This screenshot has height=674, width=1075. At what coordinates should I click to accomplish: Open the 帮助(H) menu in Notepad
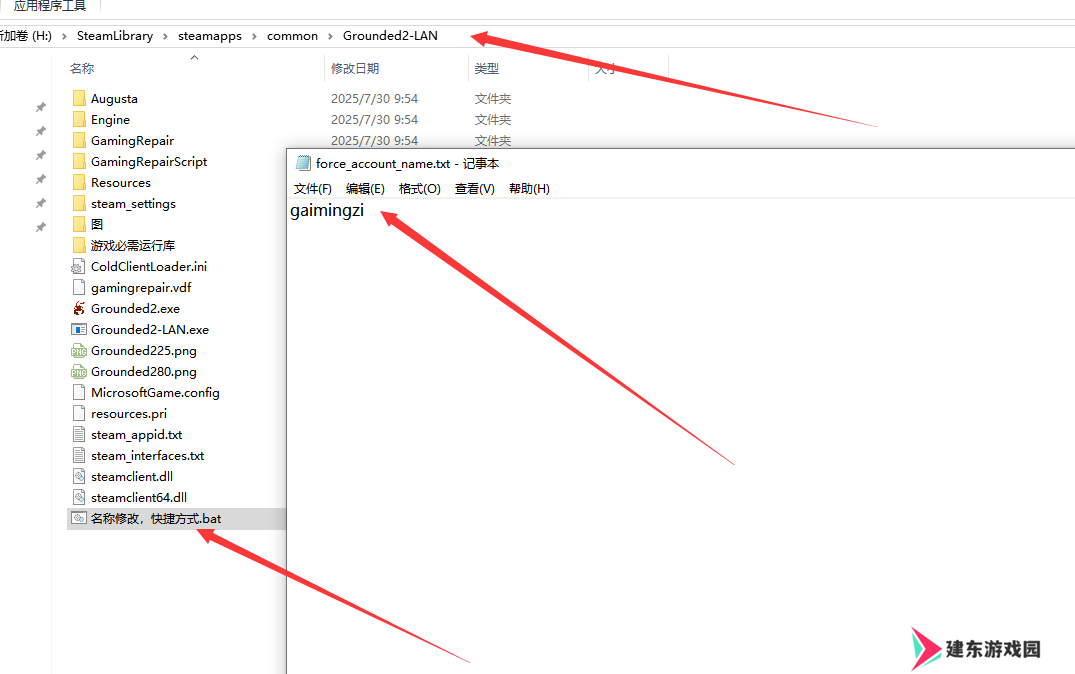pyautogui.click(x=529, y=189)
